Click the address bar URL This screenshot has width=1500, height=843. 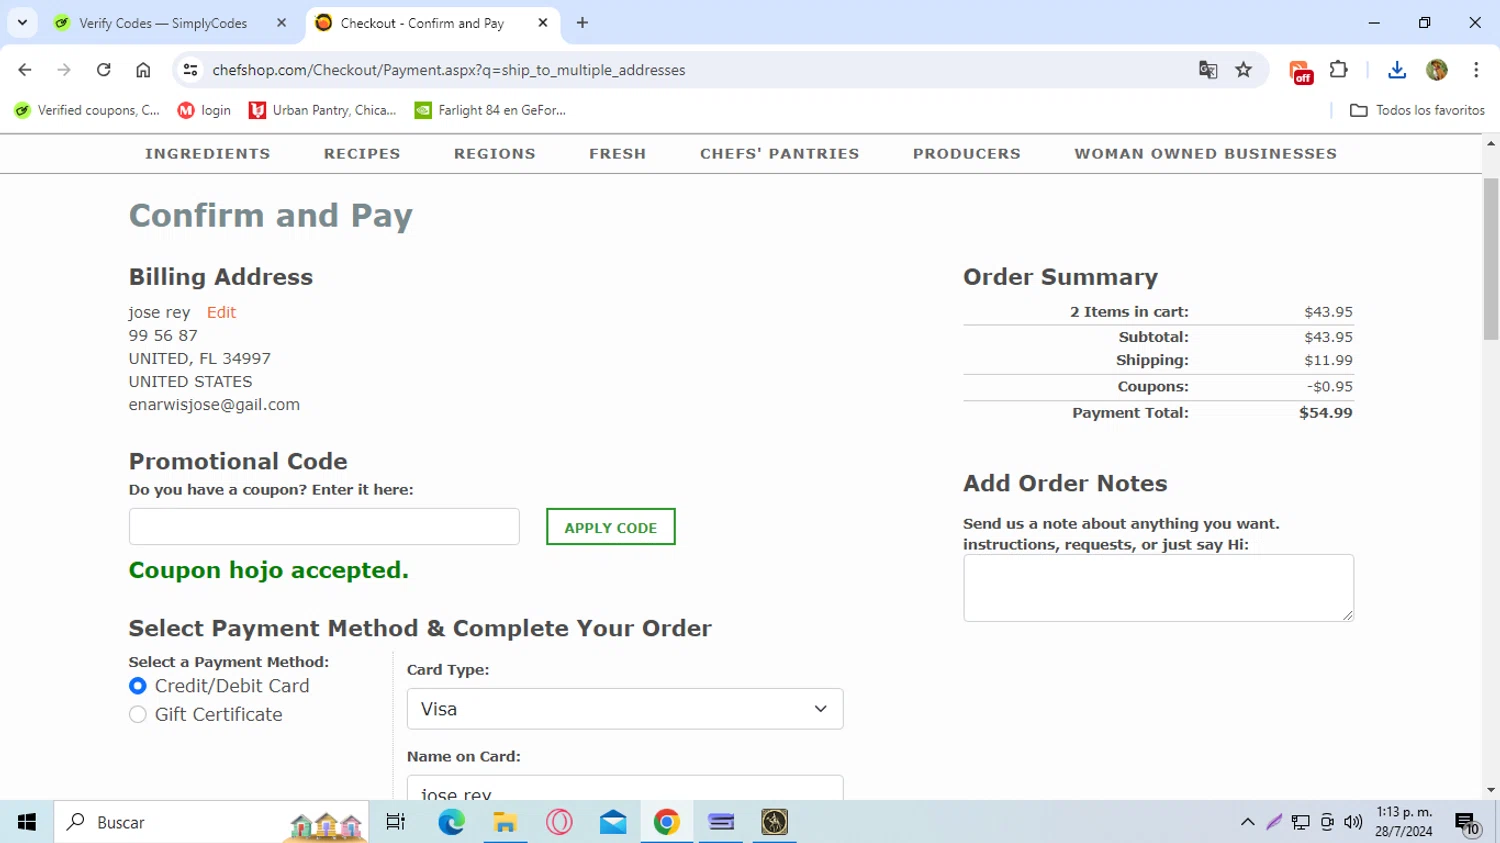(449, 70)
